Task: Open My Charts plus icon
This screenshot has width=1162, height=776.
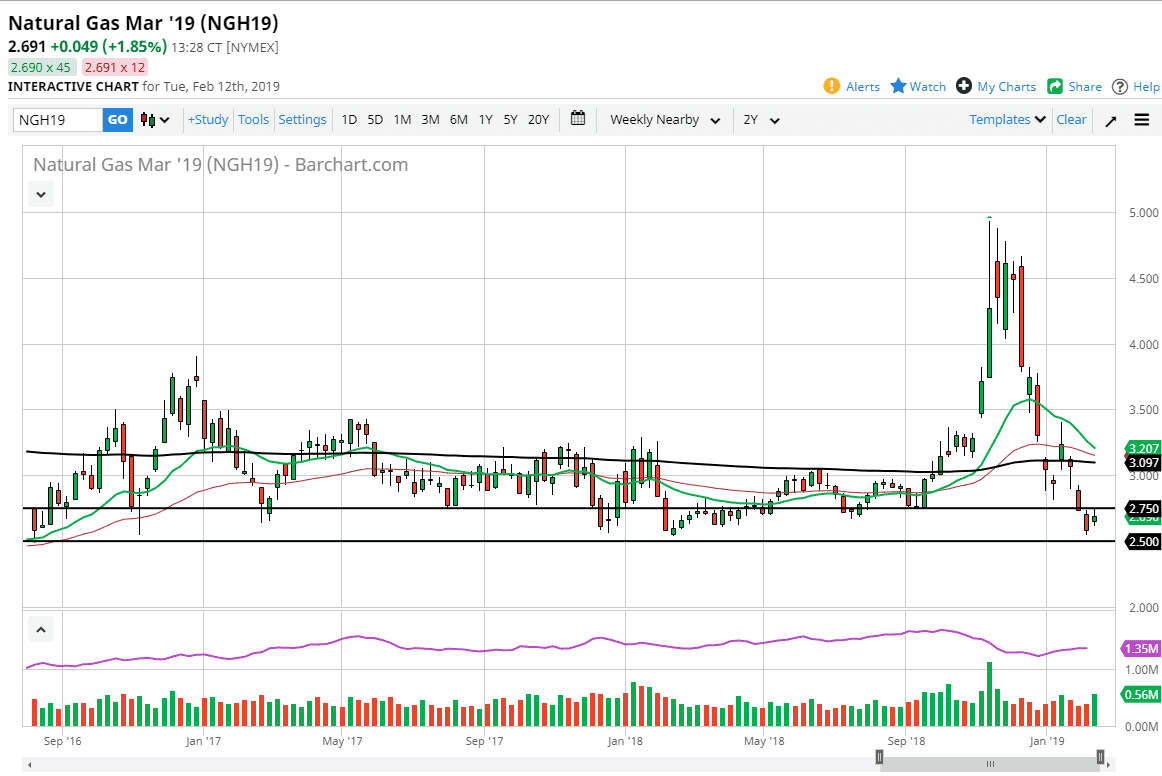Action: point(964,86)
